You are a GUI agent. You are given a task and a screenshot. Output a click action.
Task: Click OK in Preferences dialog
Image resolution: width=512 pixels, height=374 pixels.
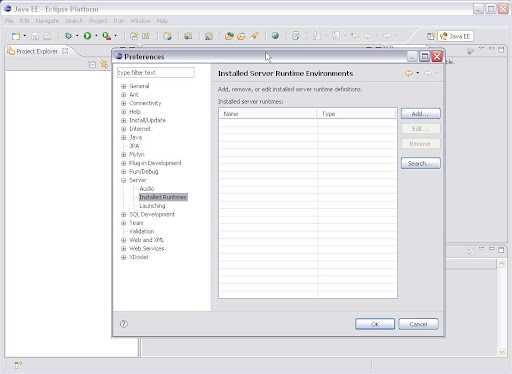coord(375,324)
